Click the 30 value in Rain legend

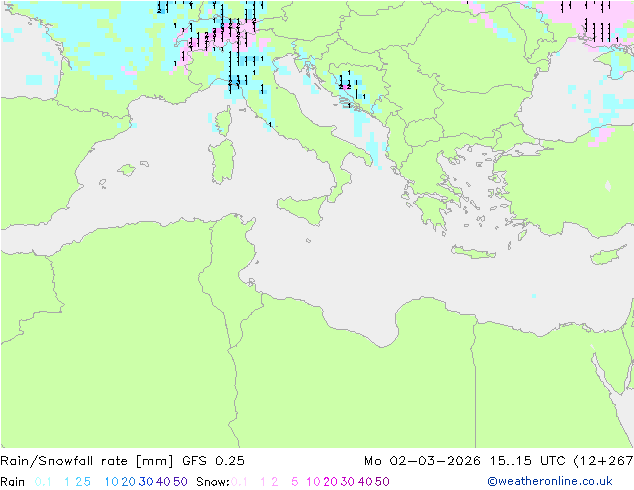(146, 482)
